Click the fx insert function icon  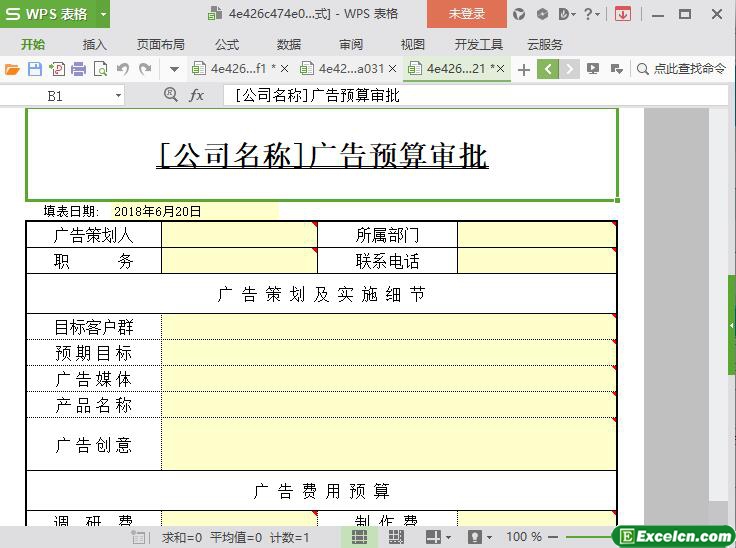197,95
